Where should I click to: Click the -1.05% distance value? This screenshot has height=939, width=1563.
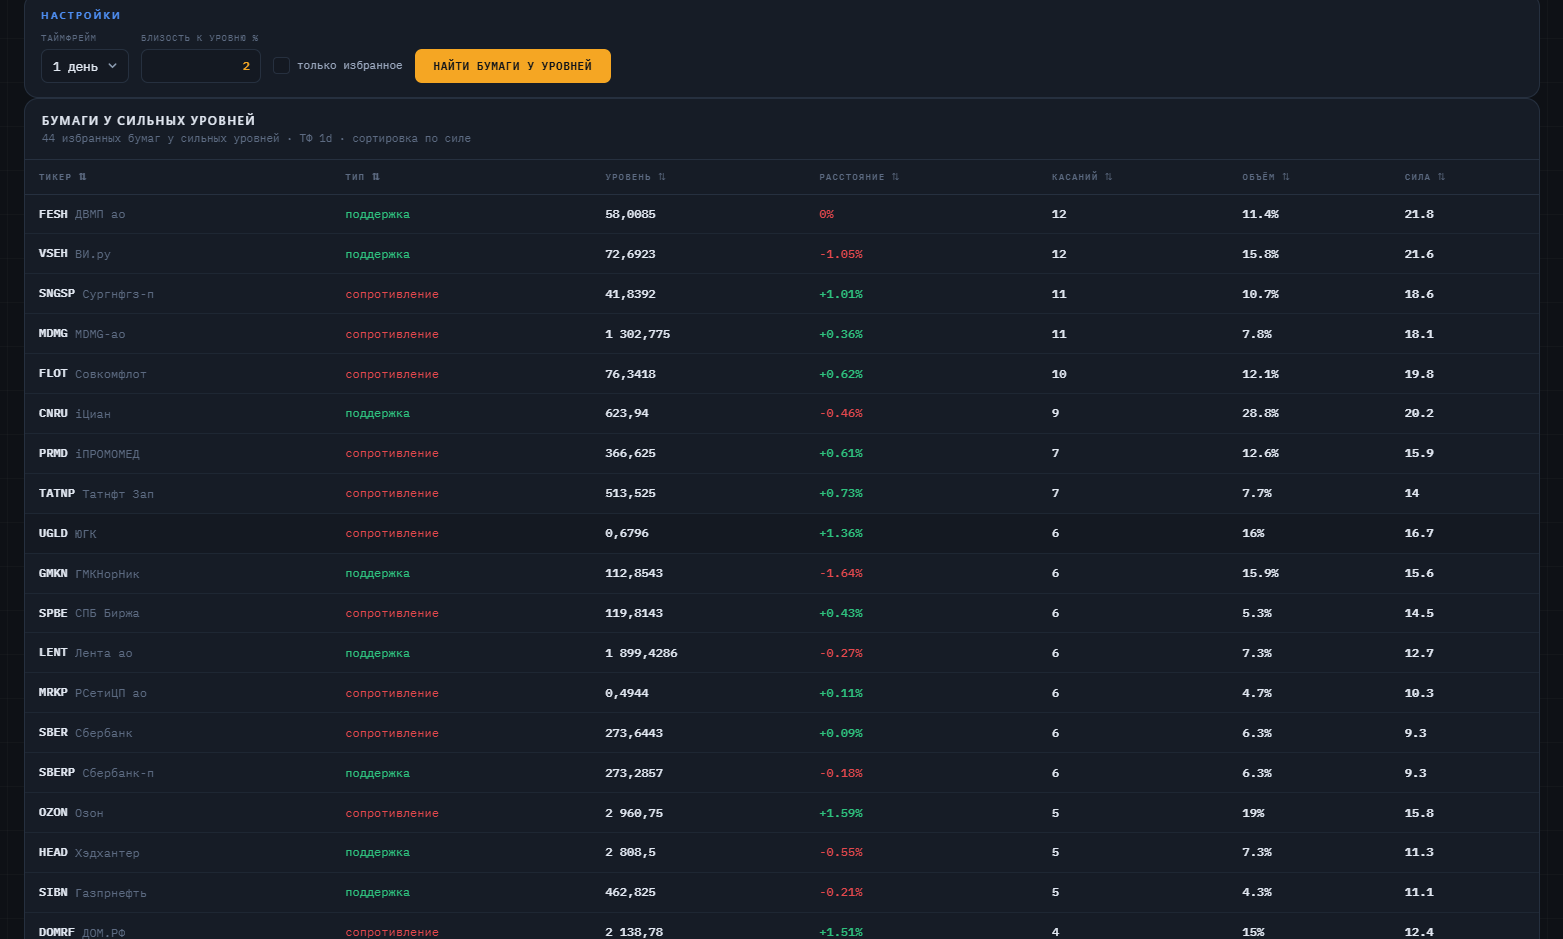(x=841, y=254)
